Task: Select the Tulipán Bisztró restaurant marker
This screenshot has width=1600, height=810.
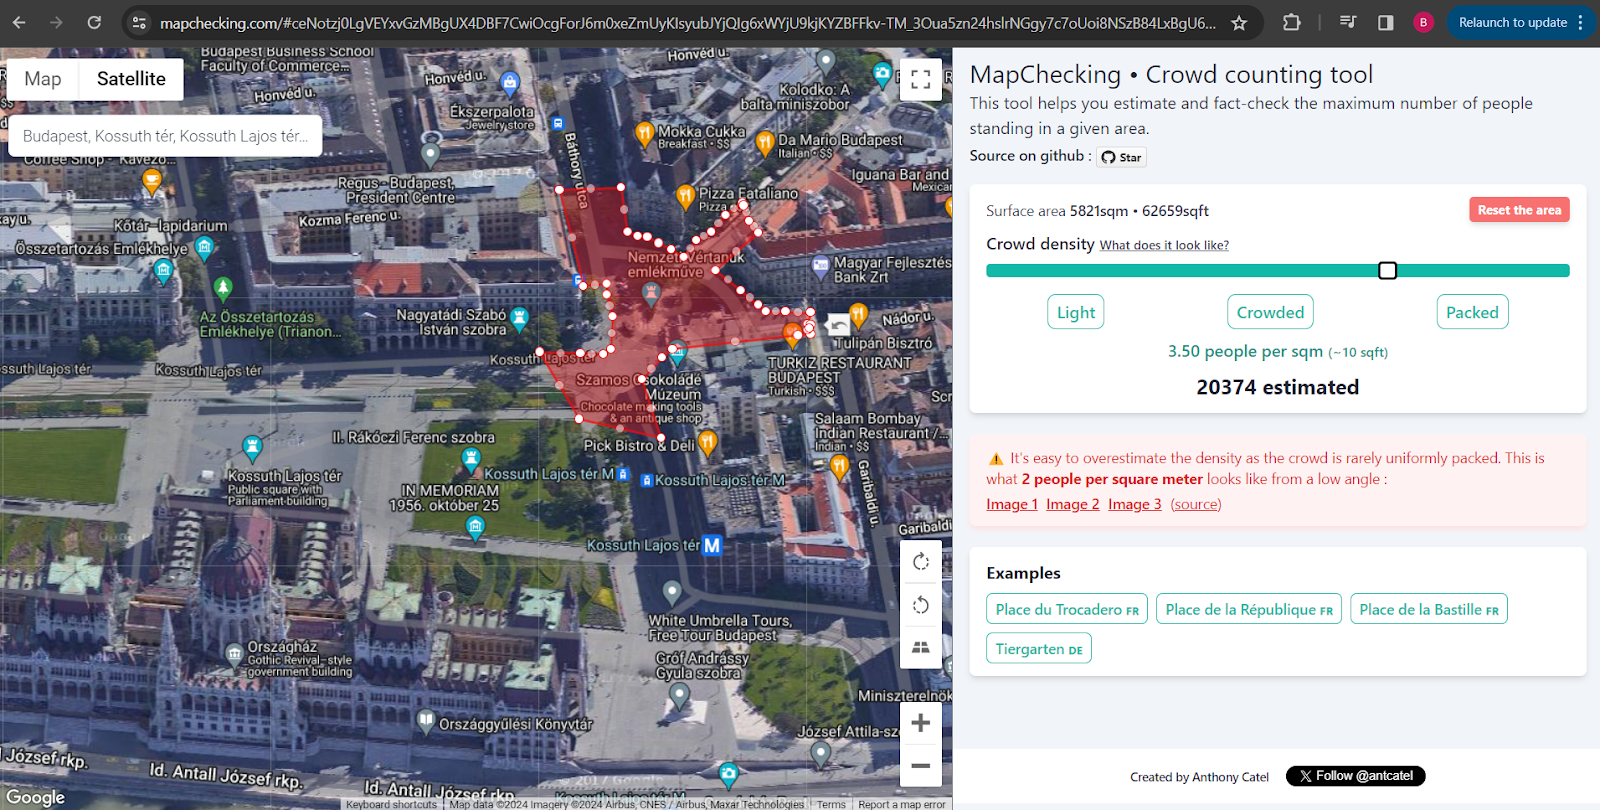Action: coord(858,316)
